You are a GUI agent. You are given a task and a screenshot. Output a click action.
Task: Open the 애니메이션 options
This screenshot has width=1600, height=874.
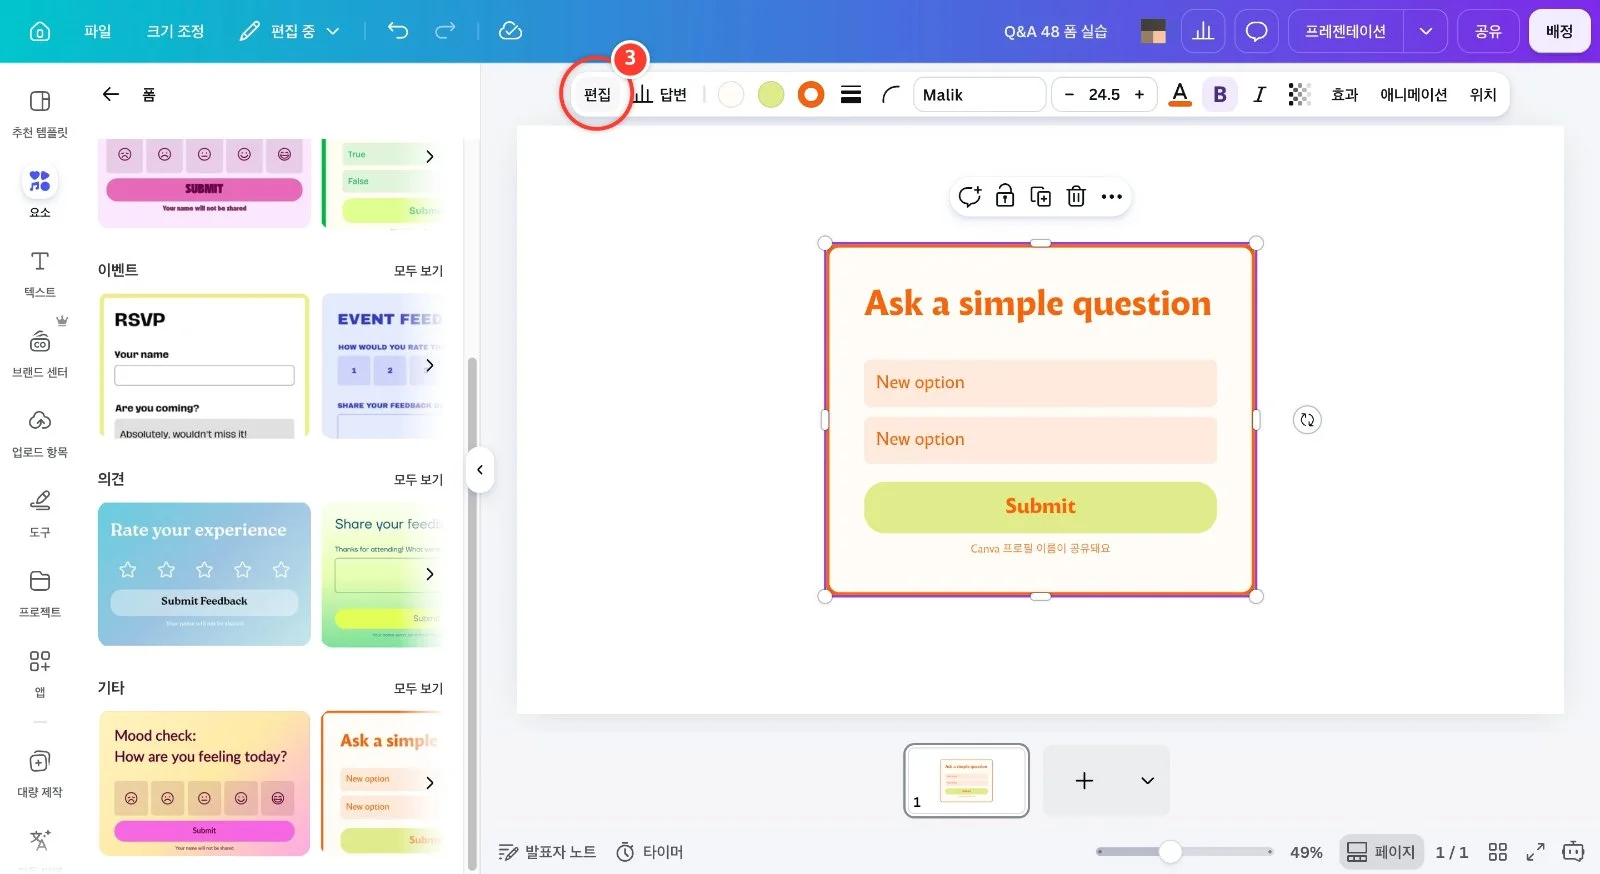coord(1414,95)
